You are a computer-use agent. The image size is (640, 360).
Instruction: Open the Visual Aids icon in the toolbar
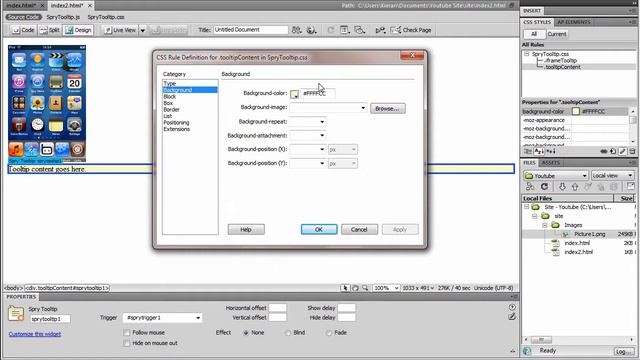(359, 30)
